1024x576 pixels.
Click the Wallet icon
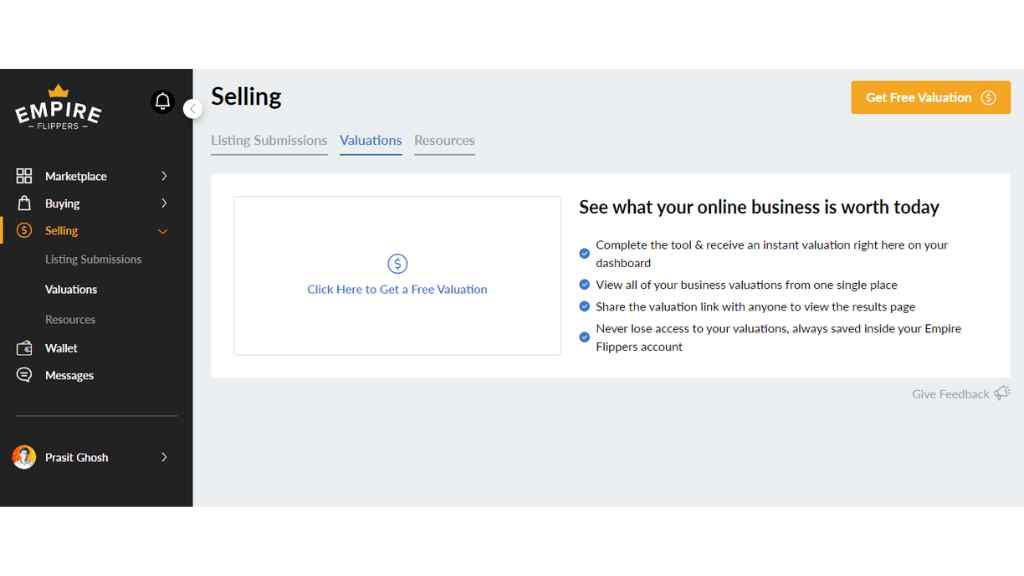[24, 348]
